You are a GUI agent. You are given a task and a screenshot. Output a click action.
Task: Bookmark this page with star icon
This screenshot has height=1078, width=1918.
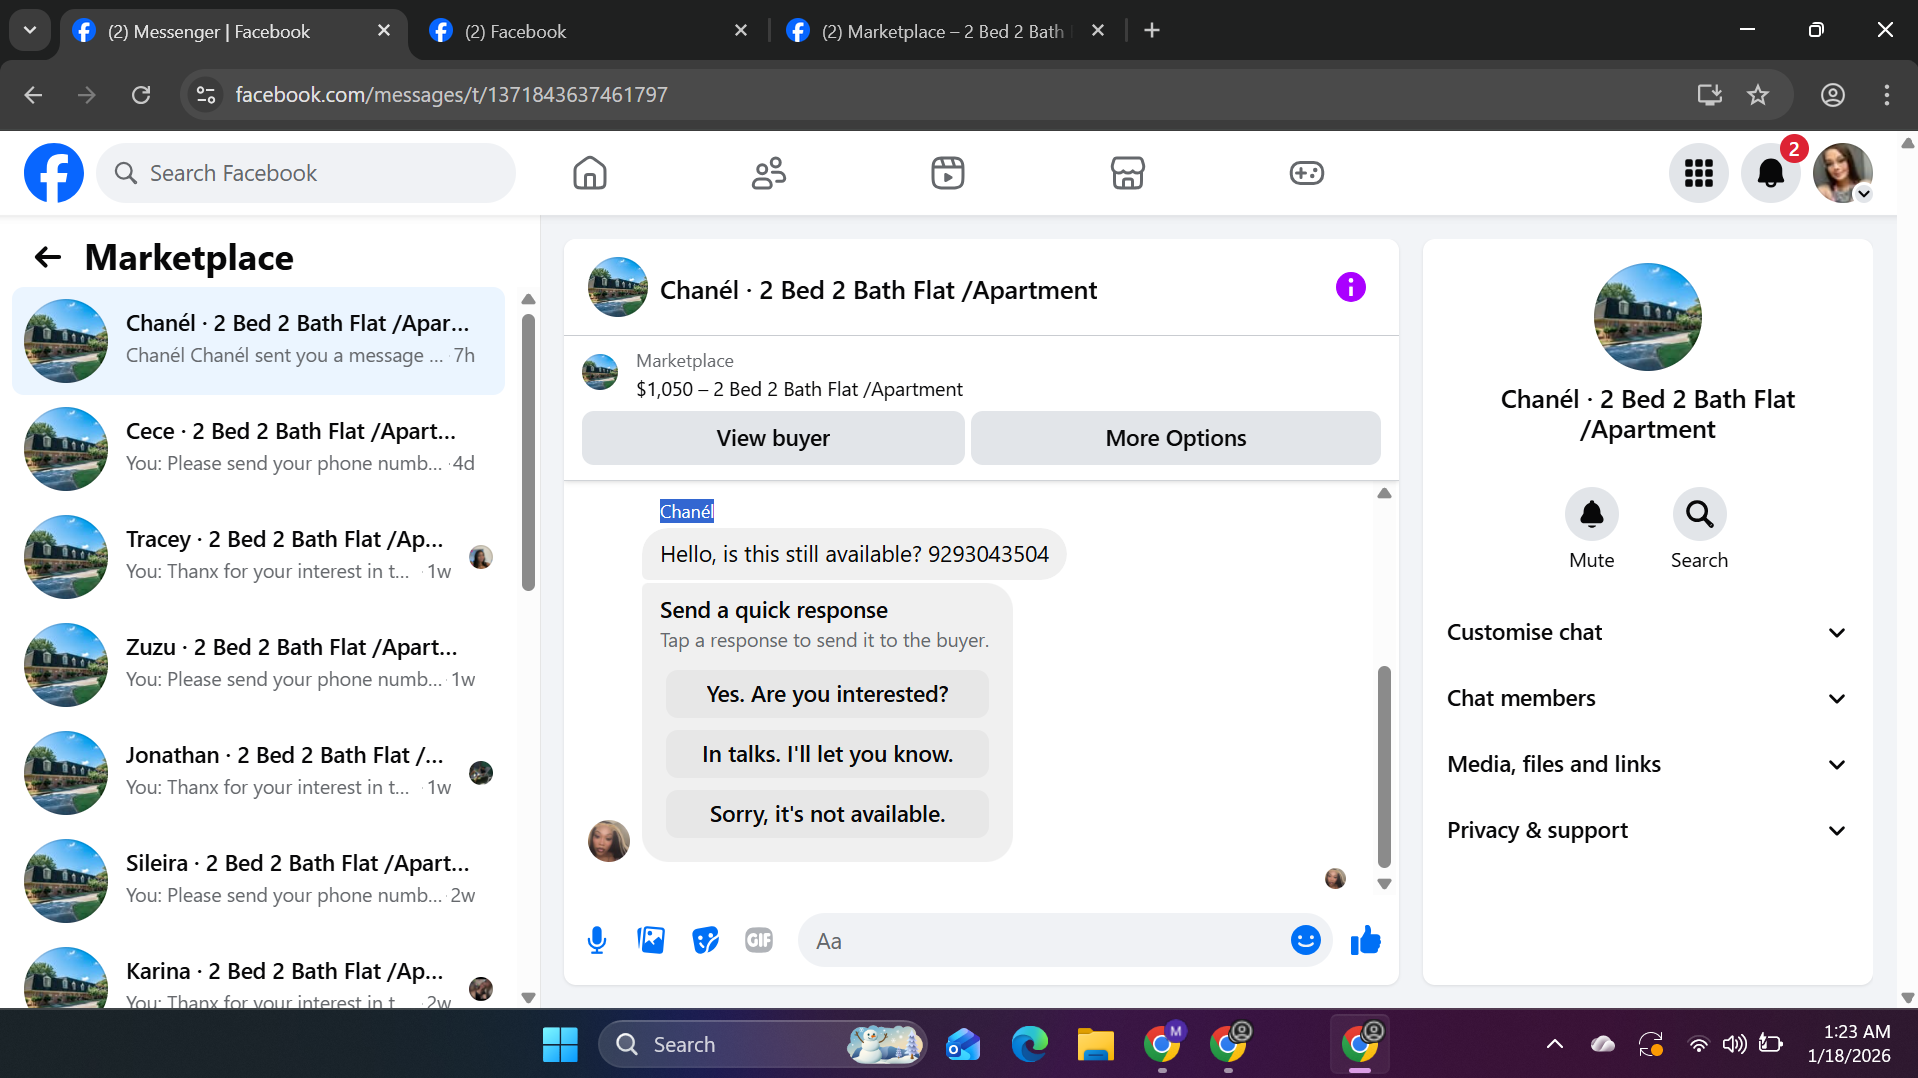click(x=1757, y=95)
